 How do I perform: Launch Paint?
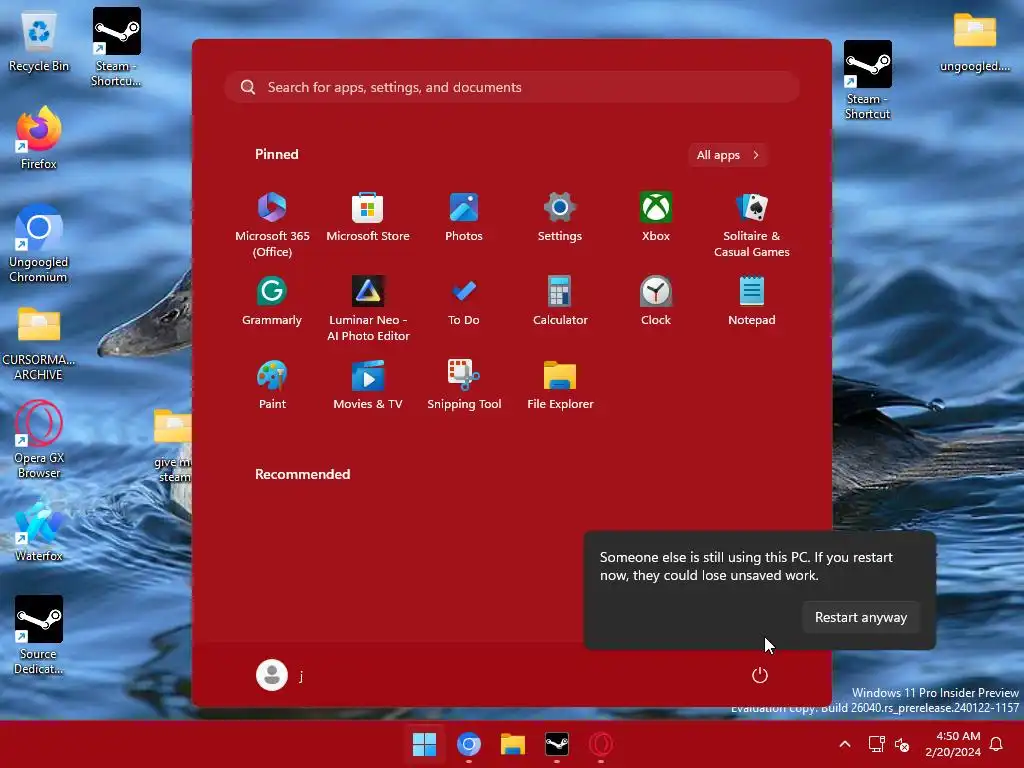click(x=272, y=385)
